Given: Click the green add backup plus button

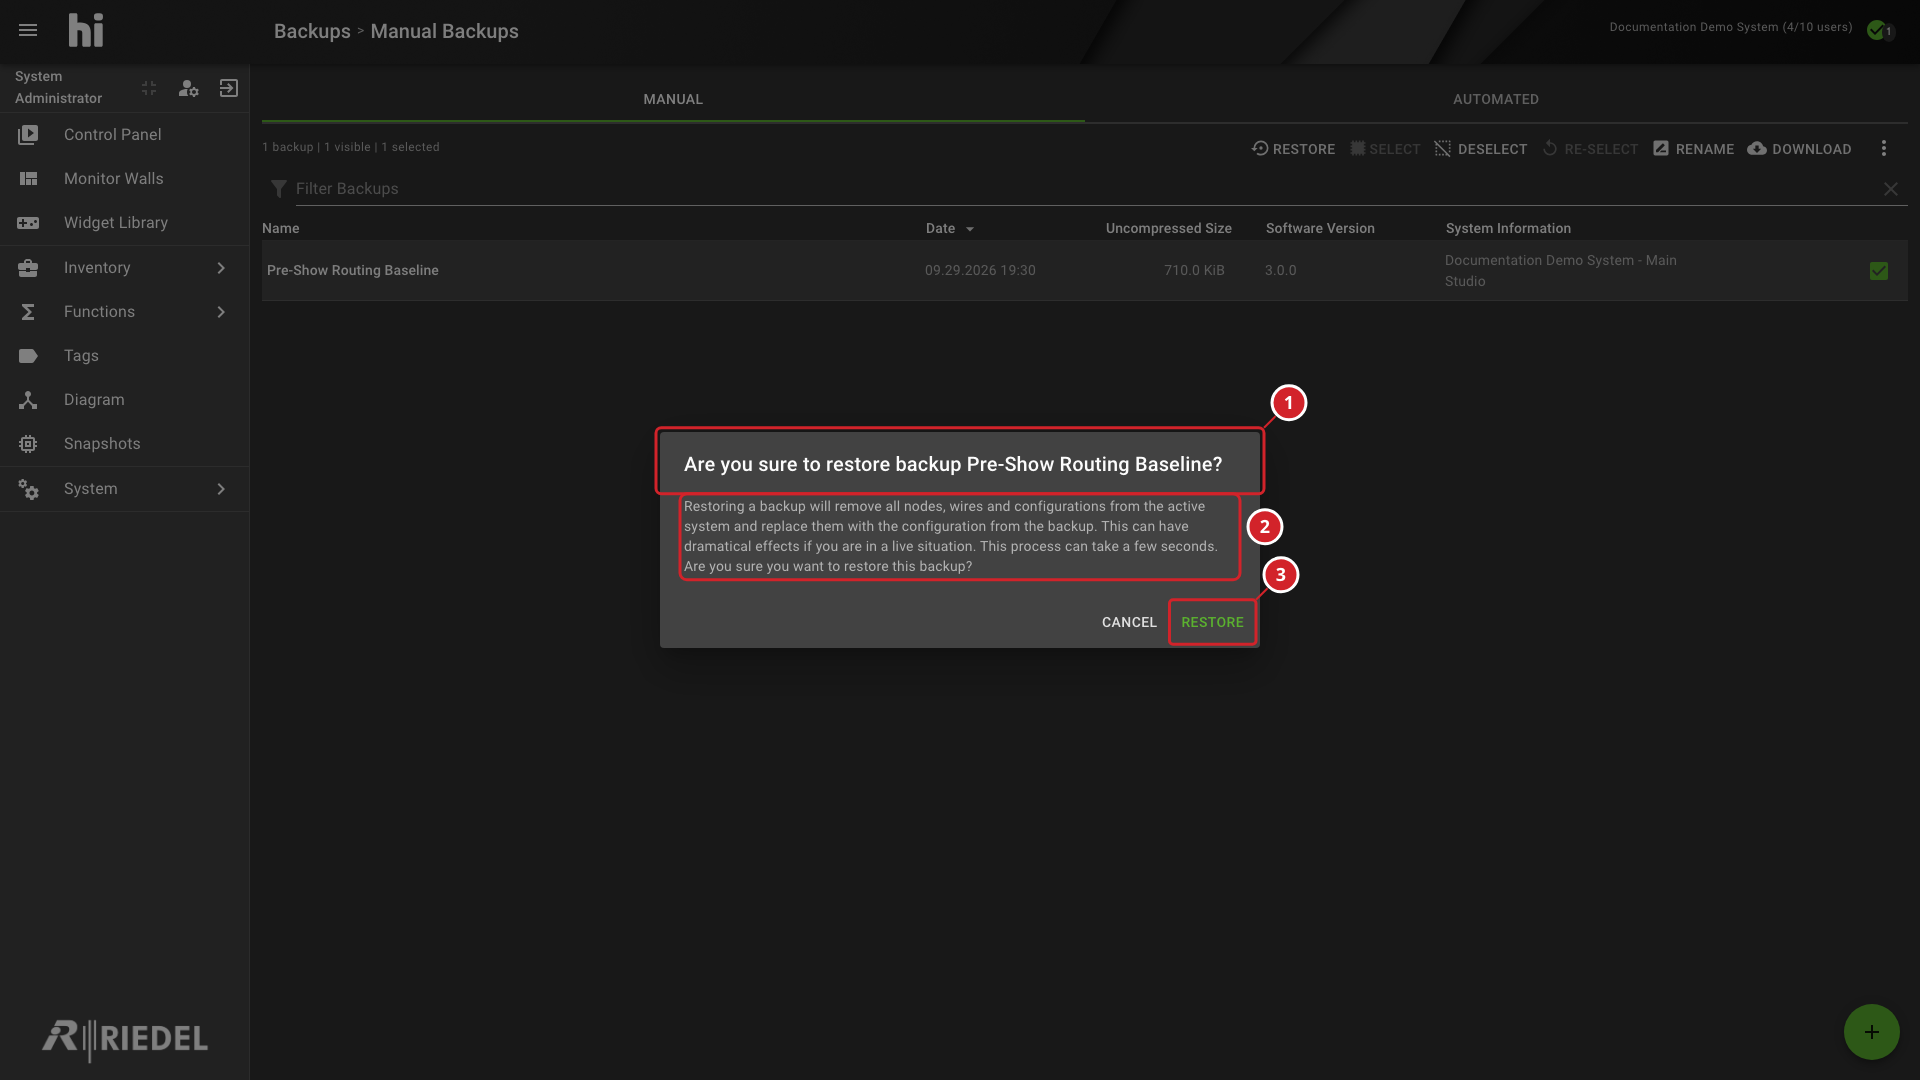Looking at the screenshot, I should 1871,1032.
